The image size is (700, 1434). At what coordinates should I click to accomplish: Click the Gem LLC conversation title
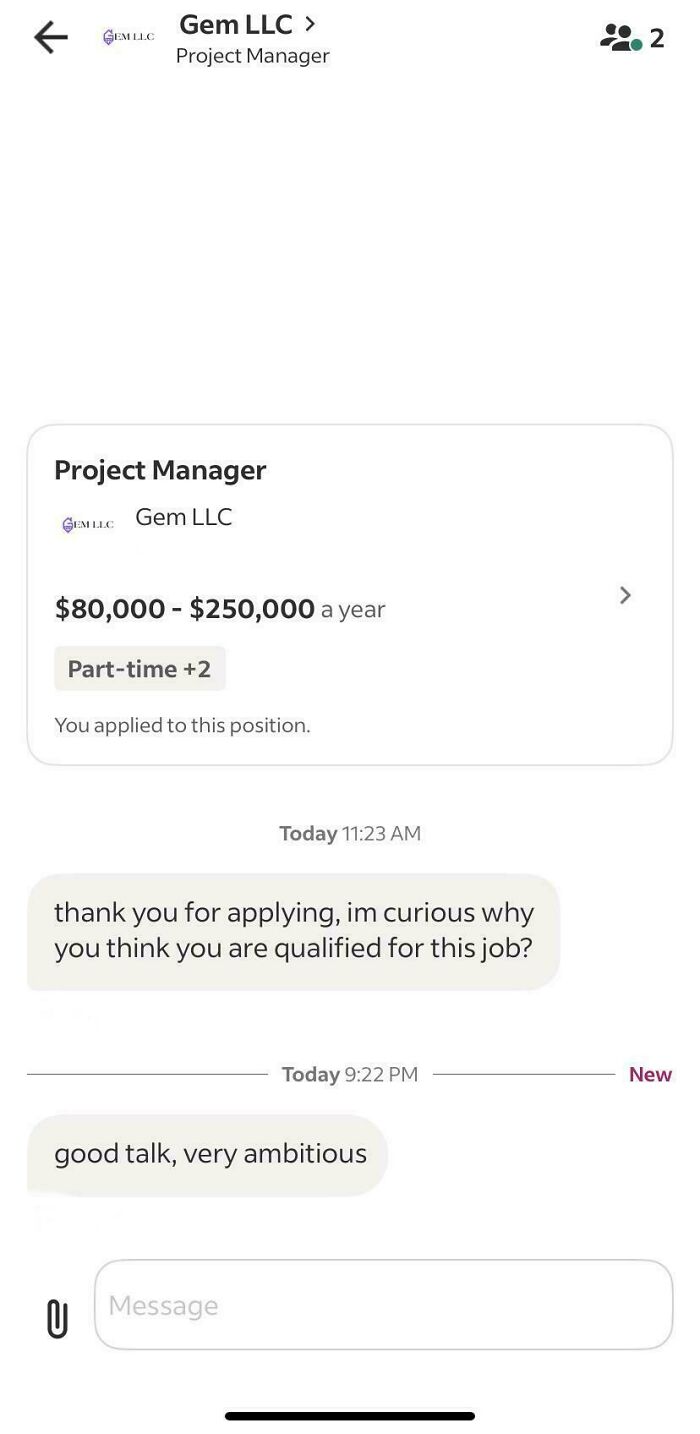[235, 24]
